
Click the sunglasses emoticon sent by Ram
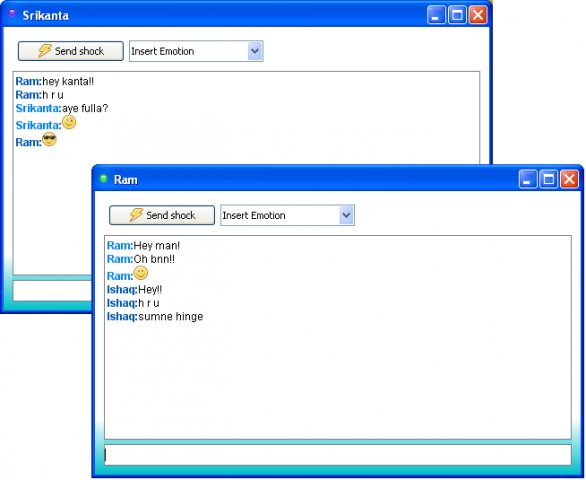pyautogui.click(x=49, y=139)
